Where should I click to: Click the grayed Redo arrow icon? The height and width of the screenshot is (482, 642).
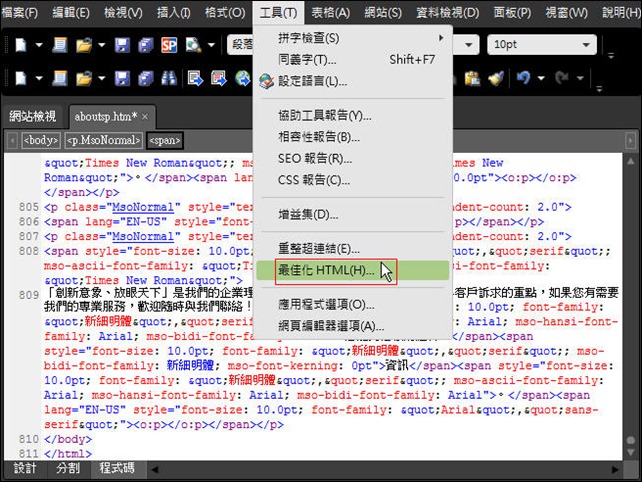tap(562, 78)
